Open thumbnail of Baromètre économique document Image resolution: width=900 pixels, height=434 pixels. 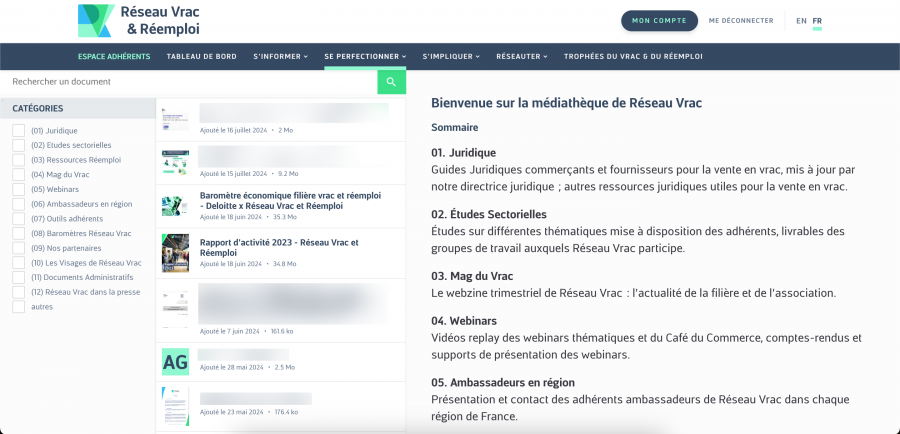[175, 206]
